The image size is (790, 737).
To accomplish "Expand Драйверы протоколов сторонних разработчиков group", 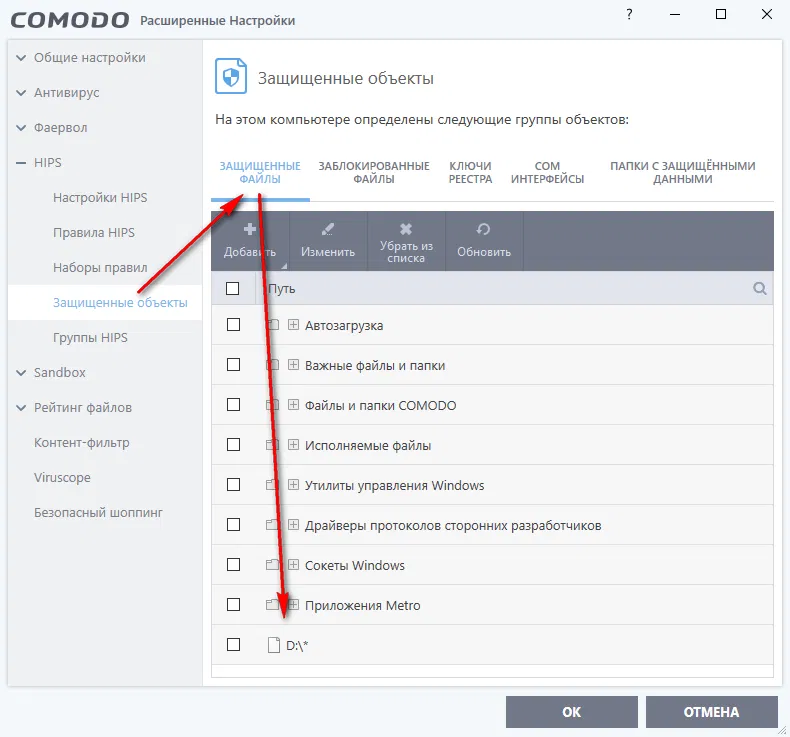I will (293, 524).
